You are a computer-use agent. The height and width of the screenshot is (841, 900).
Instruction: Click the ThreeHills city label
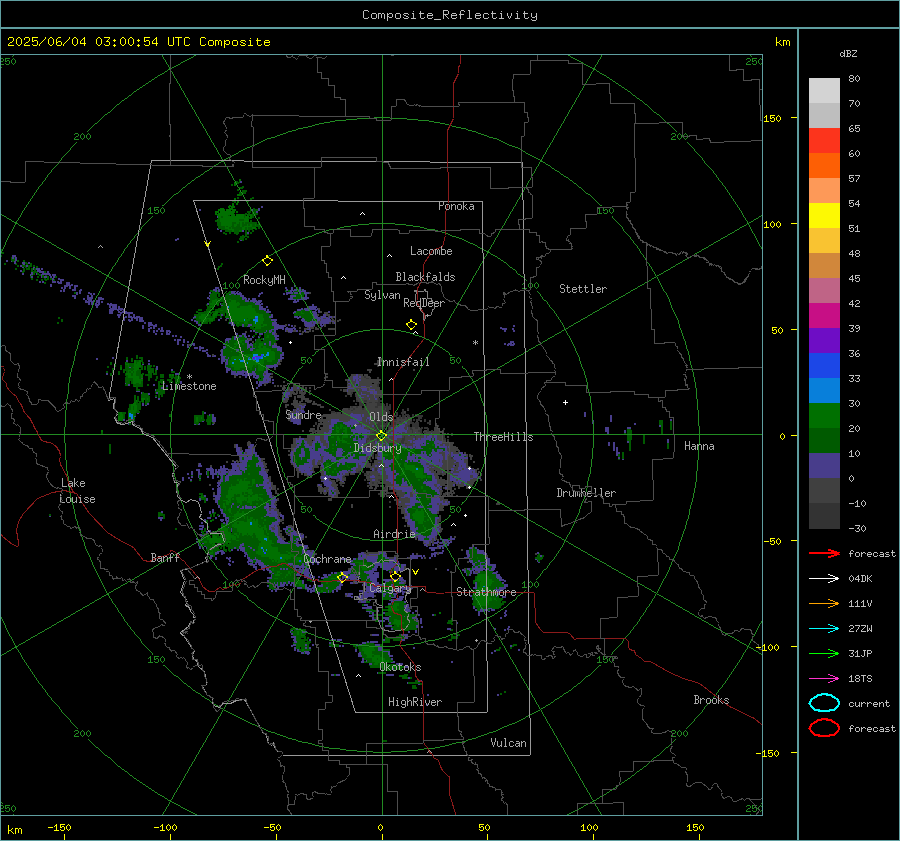(503, 437)
